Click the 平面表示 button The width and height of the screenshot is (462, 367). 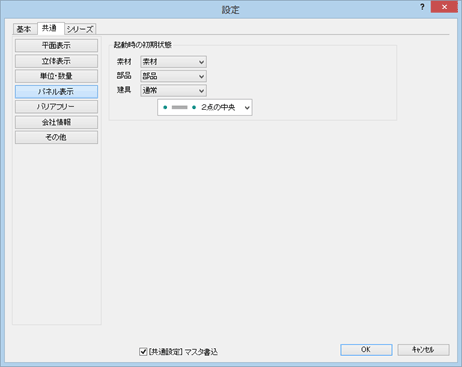click(56, 46)
